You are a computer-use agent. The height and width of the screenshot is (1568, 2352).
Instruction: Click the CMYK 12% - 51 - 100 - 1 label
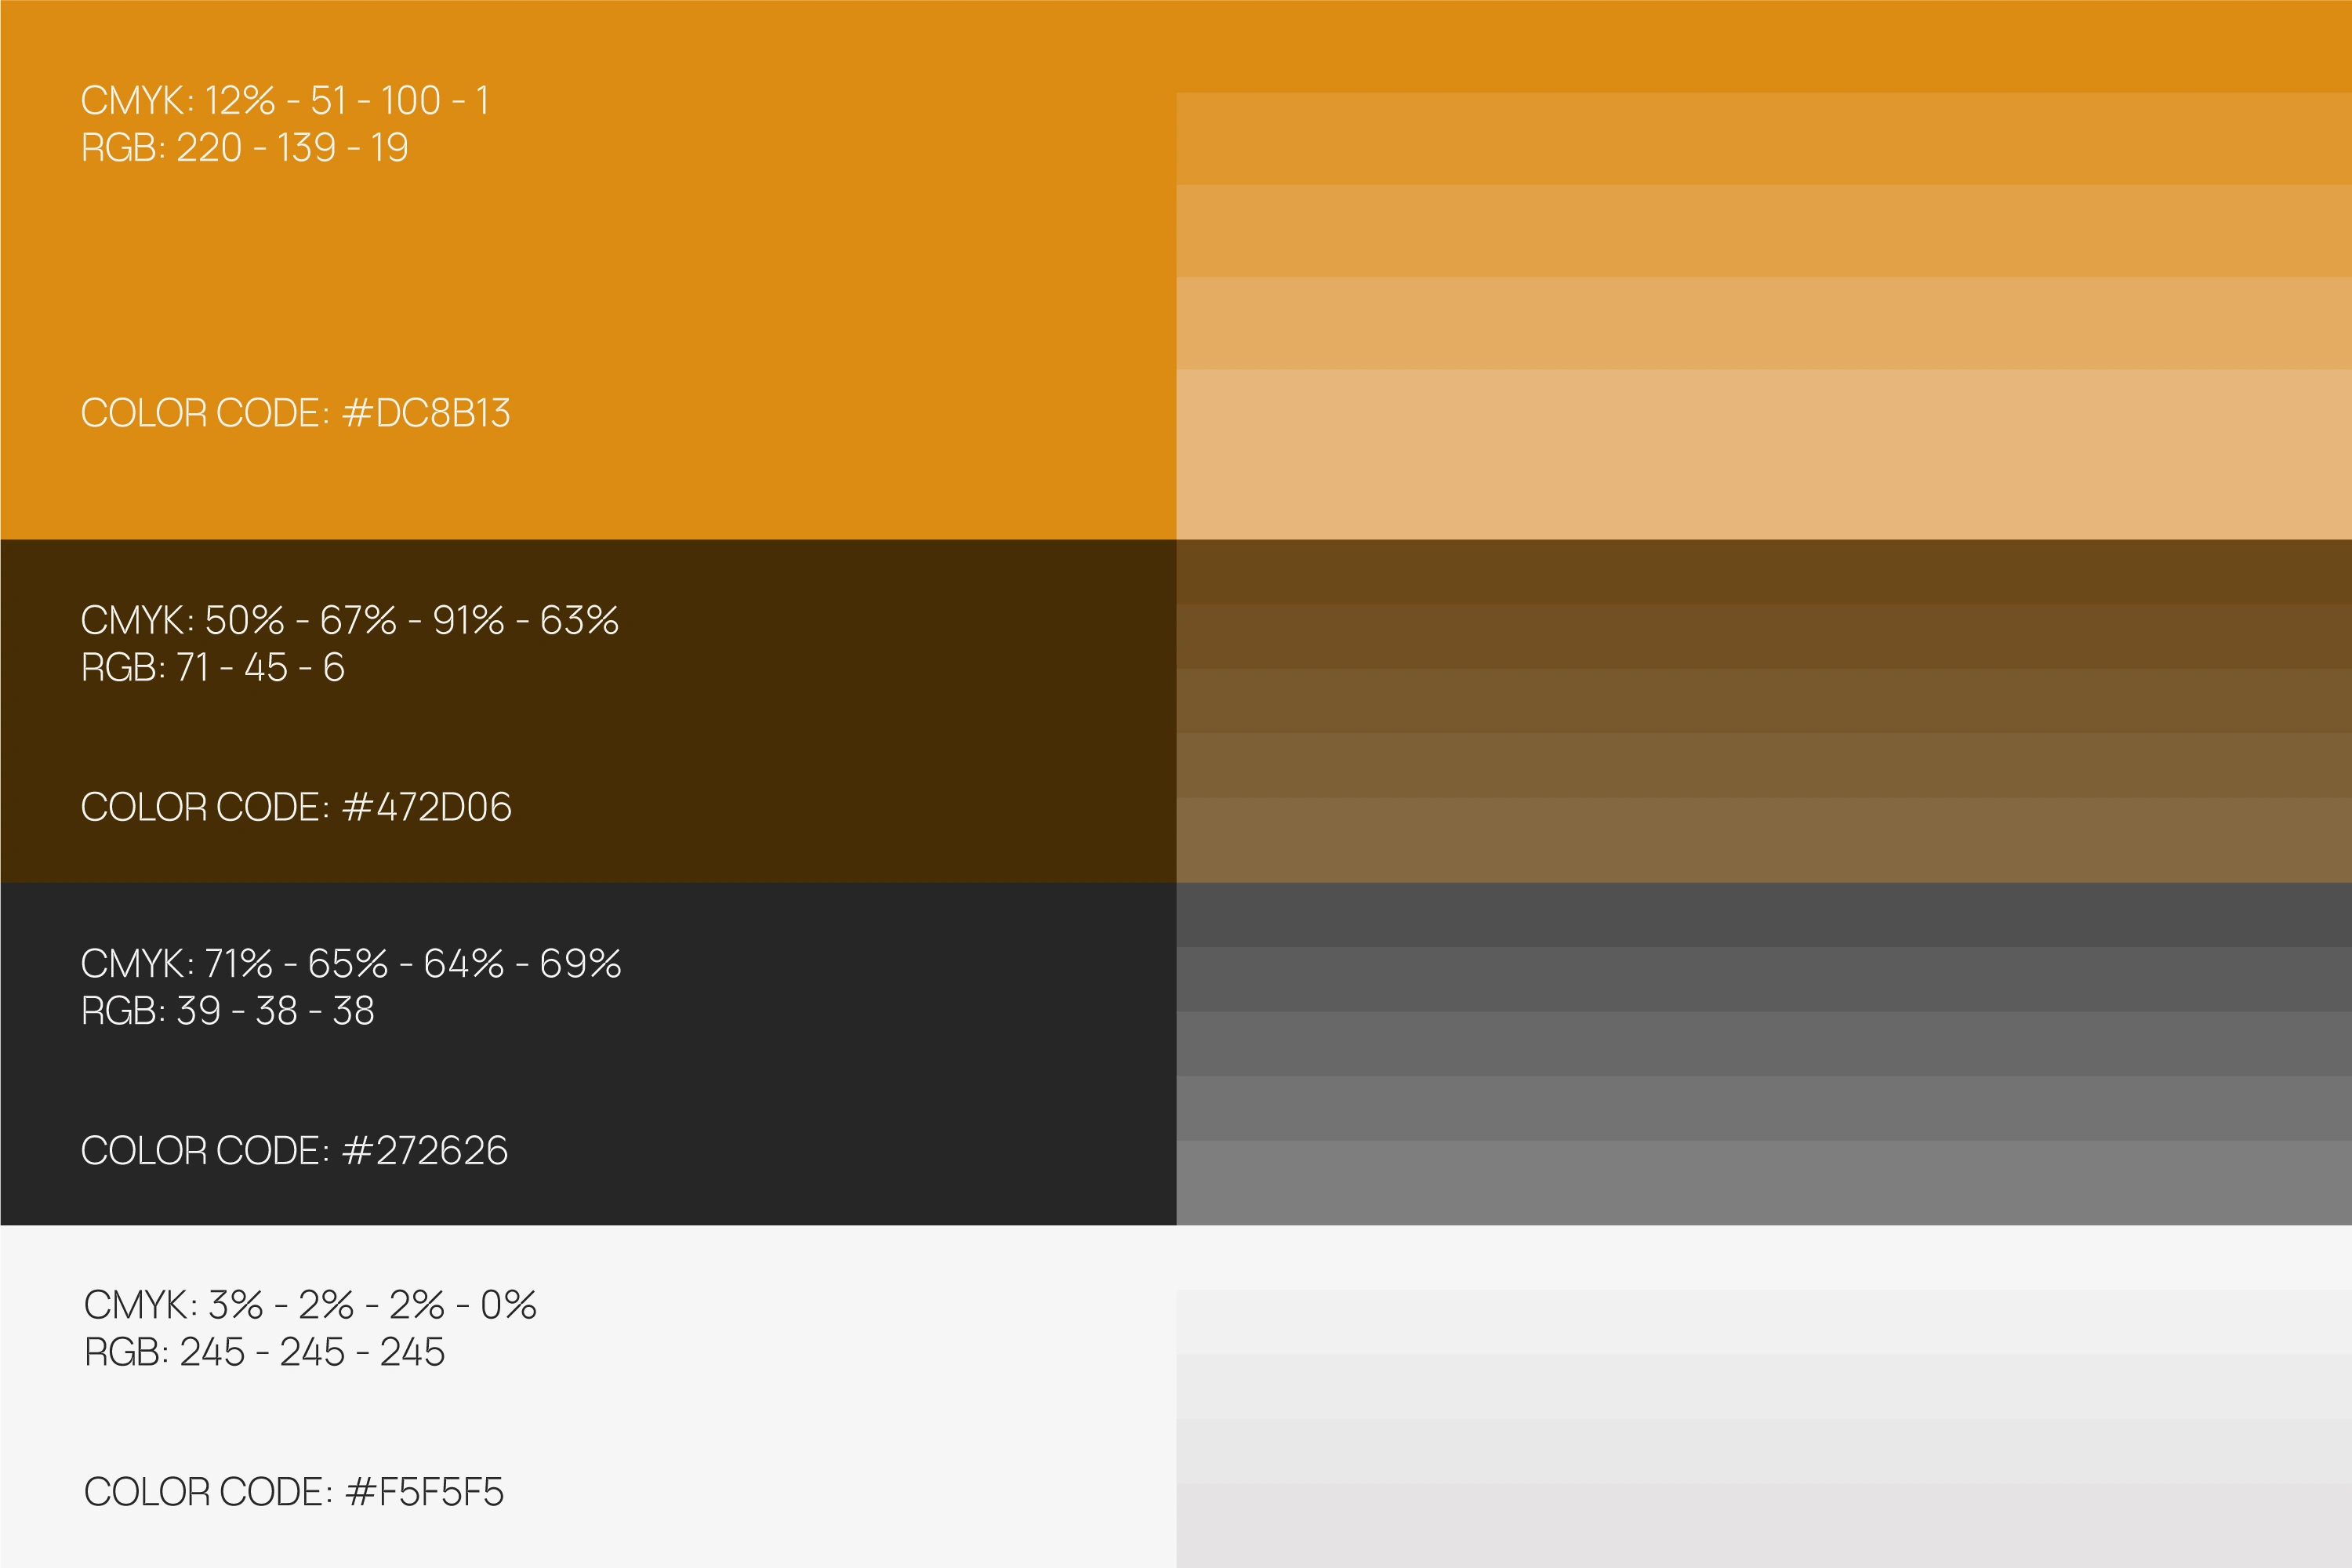point(285,101)
